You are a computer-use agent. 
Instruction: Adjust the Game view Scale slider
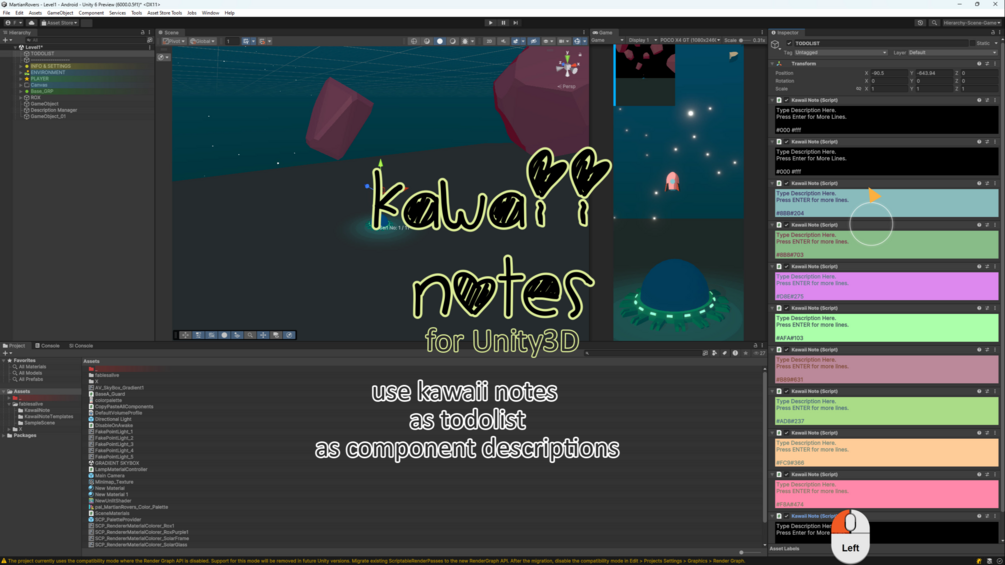point(745,40)
